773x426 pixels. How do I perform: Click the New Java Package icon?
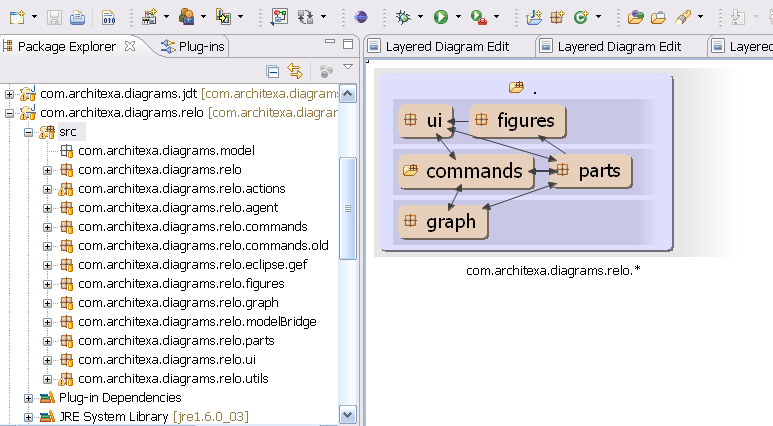(557, 17)
